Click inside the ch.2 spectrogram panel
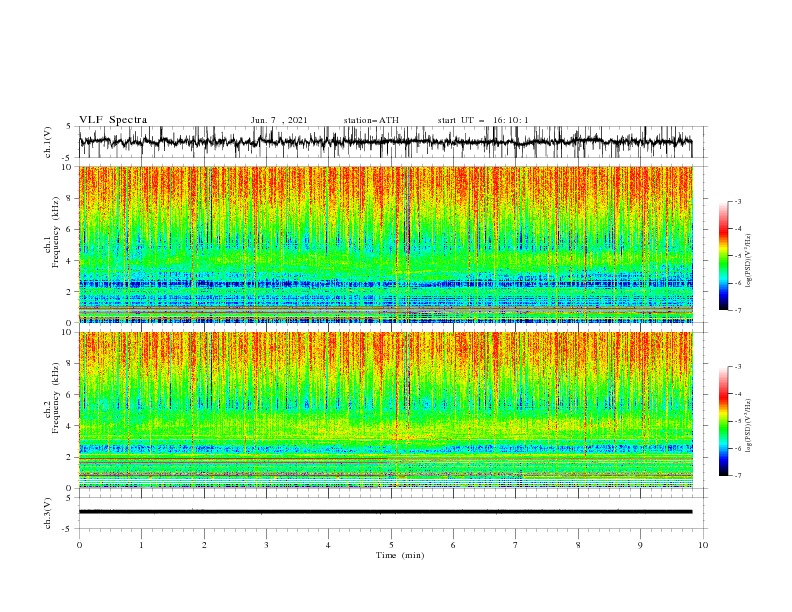 pos(386,410)
